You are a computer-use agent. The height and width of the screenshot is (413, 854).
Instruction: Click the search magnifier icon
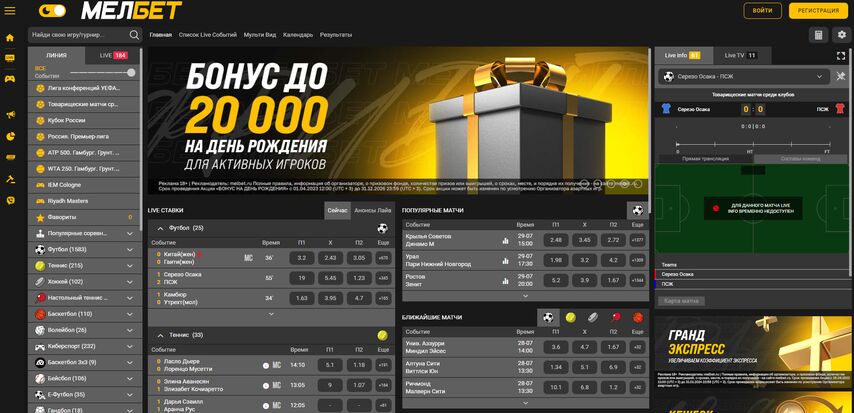134,35
